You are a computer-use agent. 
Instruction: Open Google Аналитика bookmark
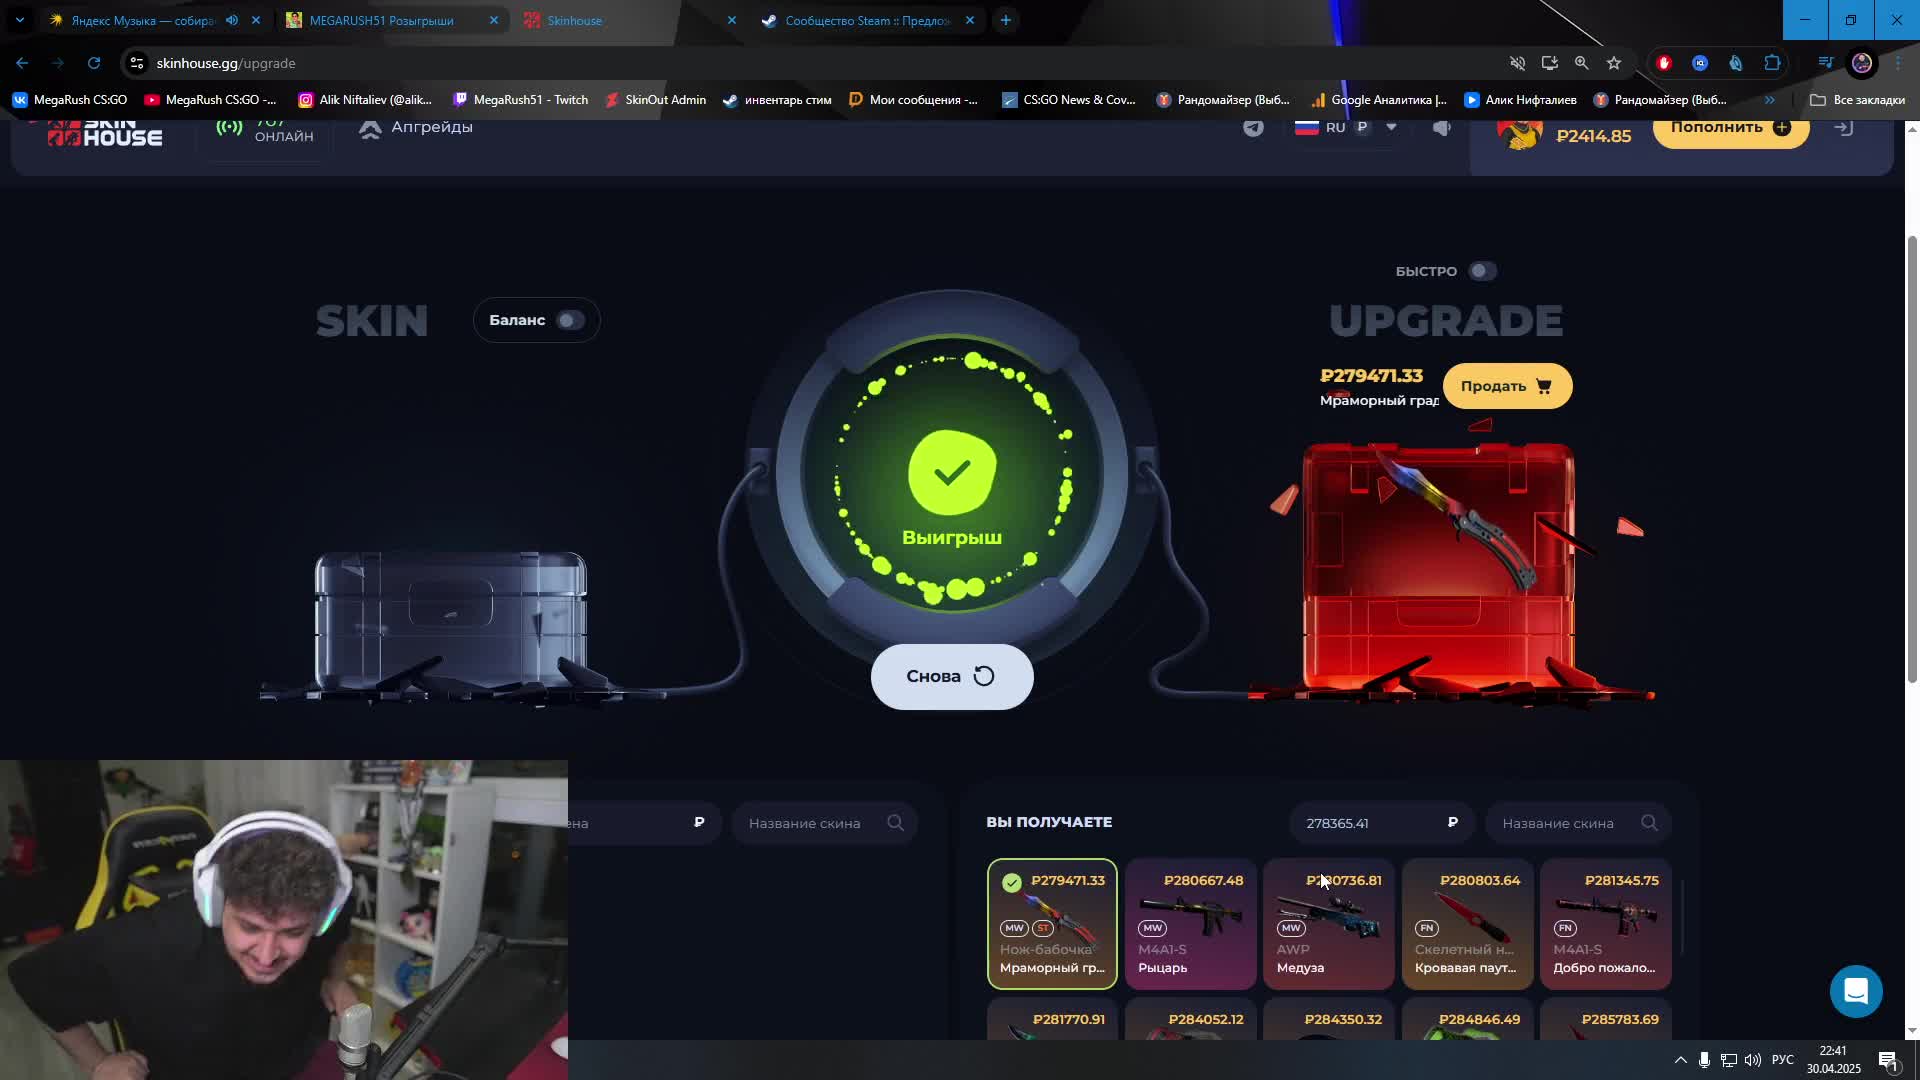(1378, 100)
